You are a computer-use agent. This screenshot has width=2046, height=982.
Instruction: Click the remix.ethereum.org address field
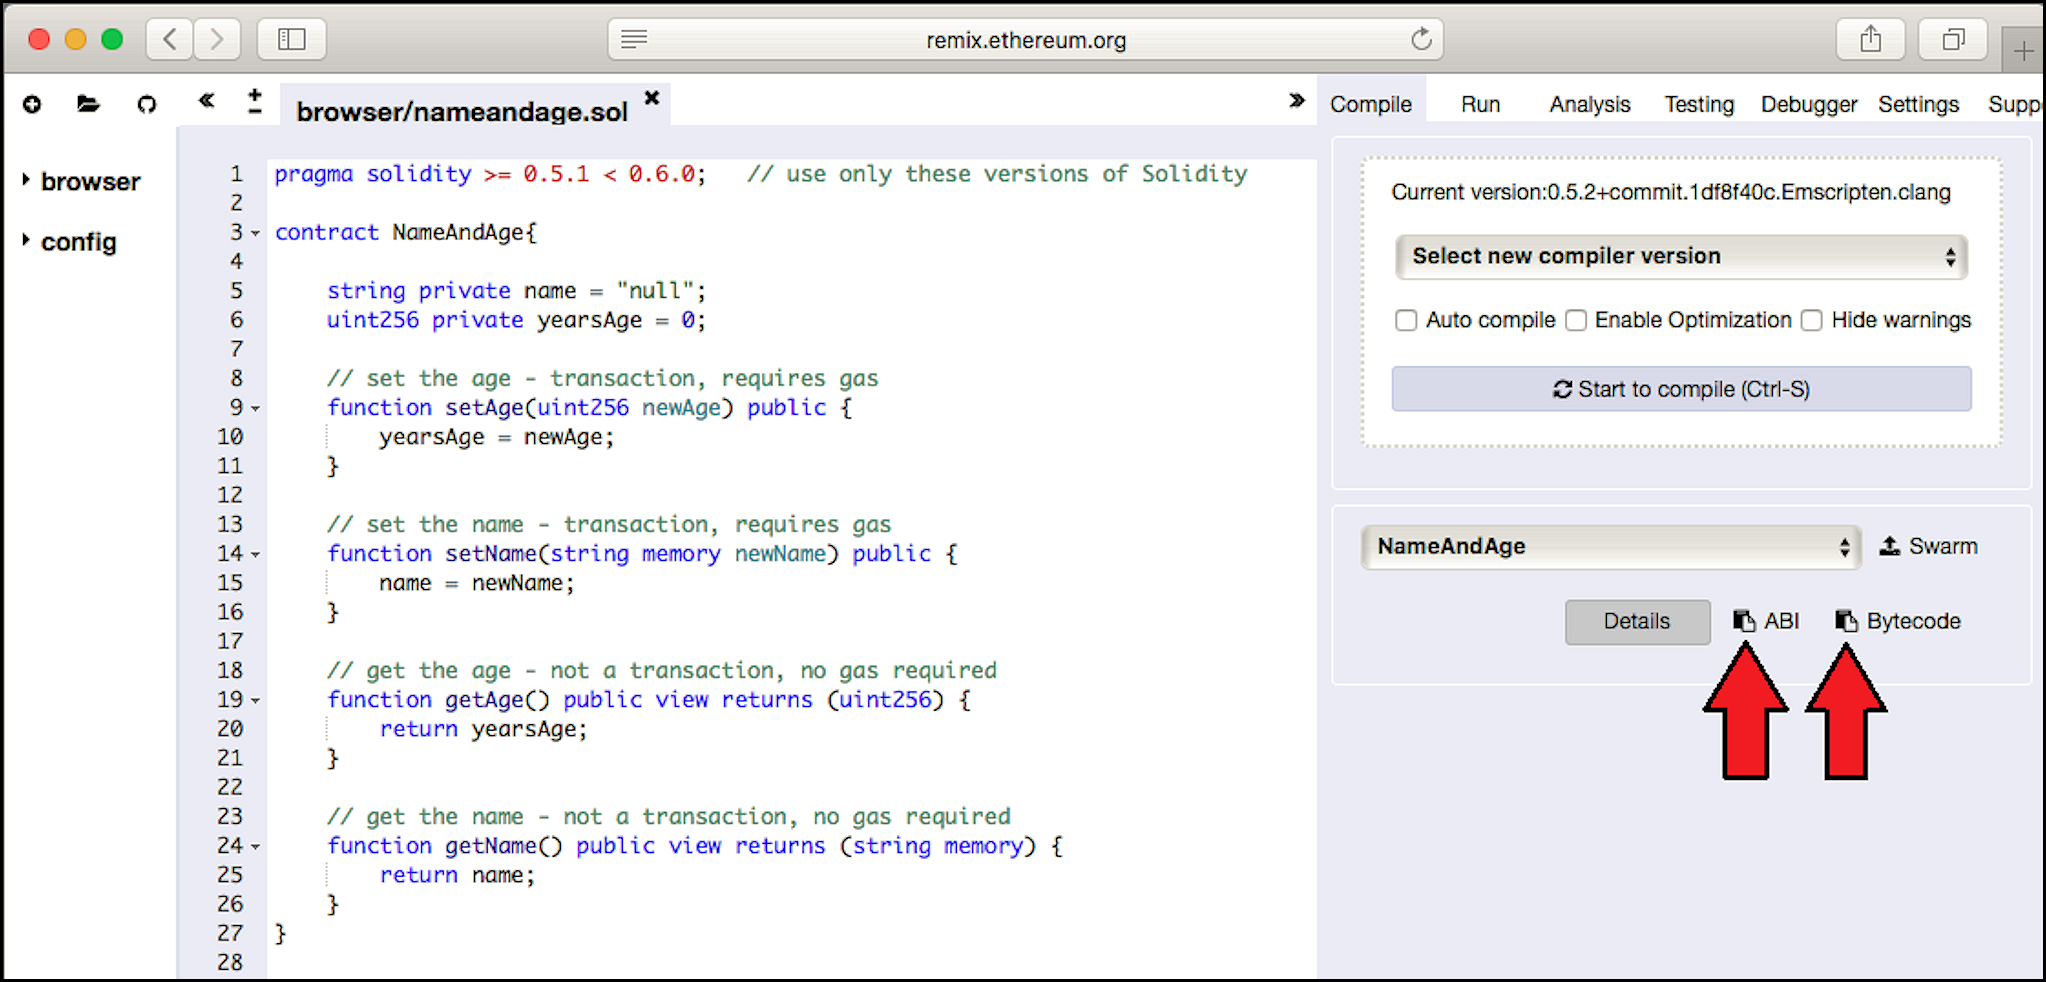(x=1025, y=39)
